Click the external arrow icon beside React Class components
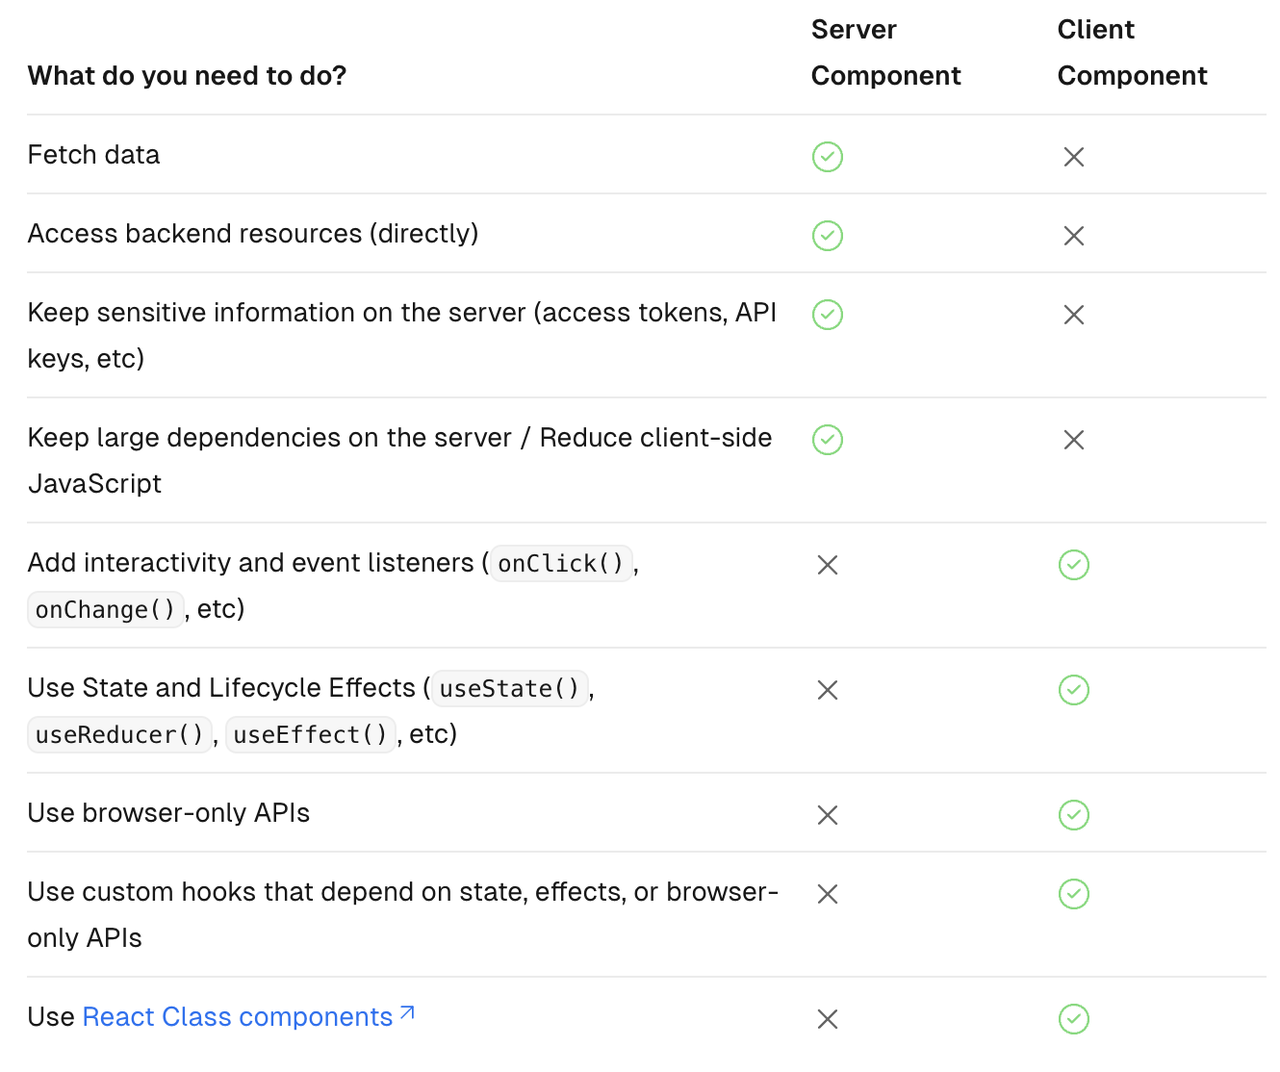The height and width of the screenshot is (1072, 1280). click(407, 1013)
